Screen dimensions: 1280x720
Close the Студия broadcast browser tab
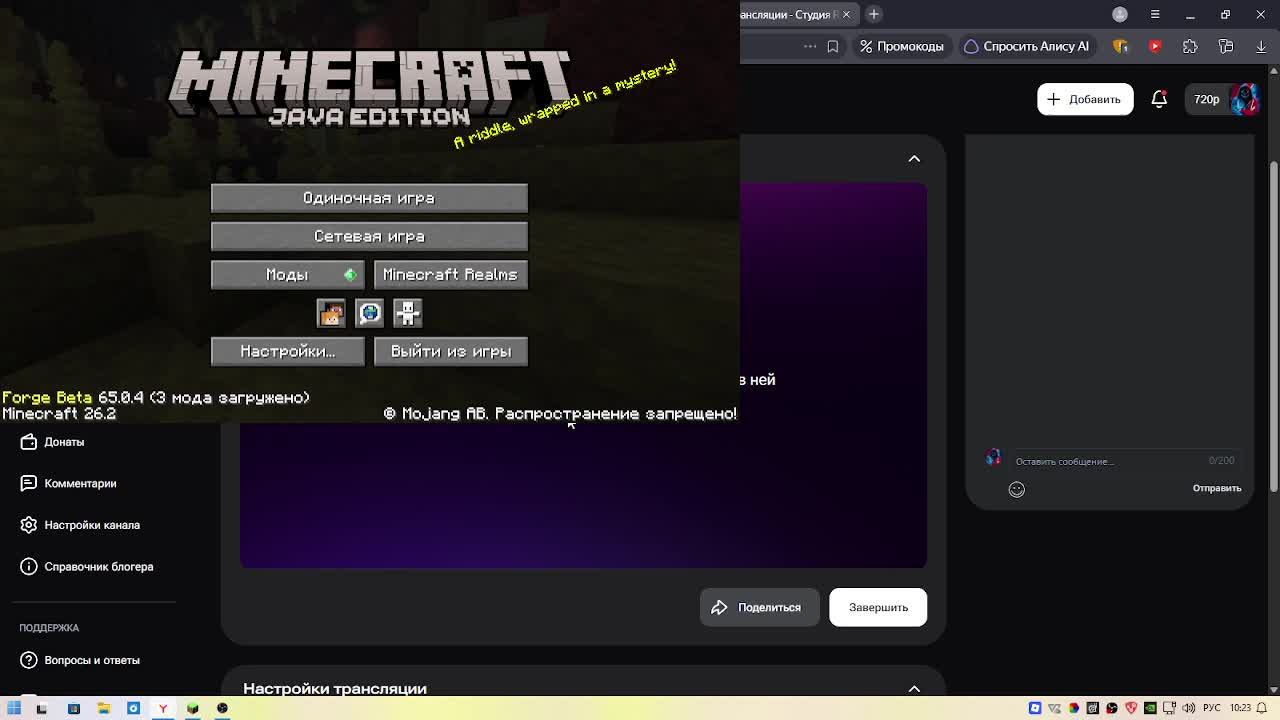click(x=846, y=15)
